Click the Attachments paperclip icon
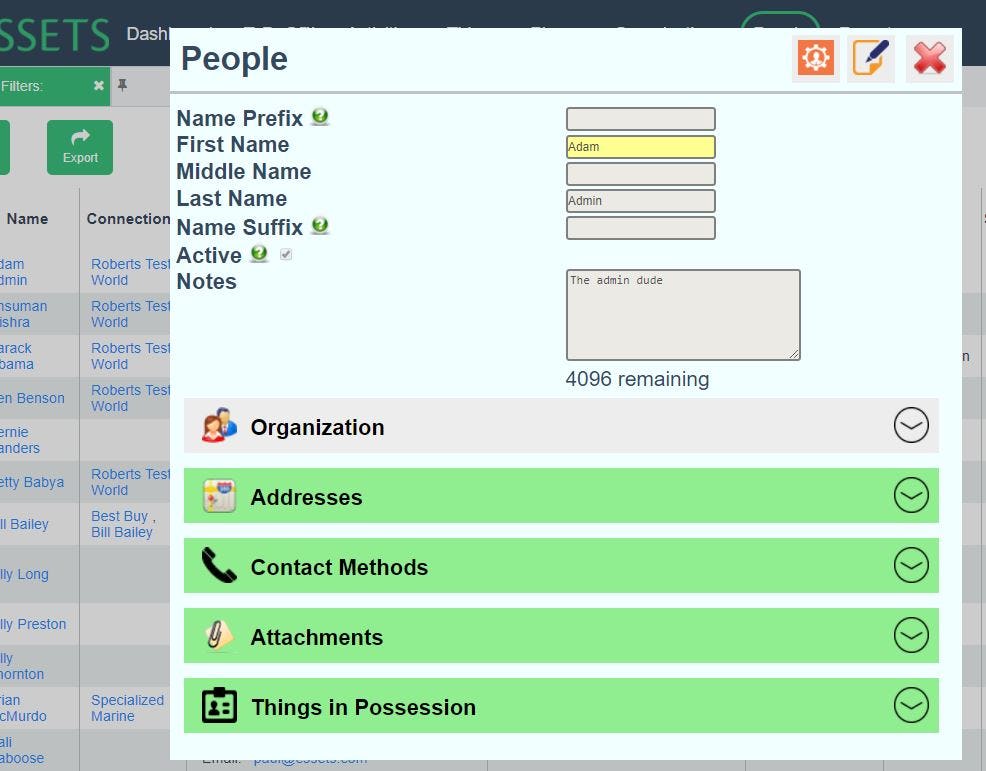The height and width of the screenshot is (771, 986). pos(219,635)
